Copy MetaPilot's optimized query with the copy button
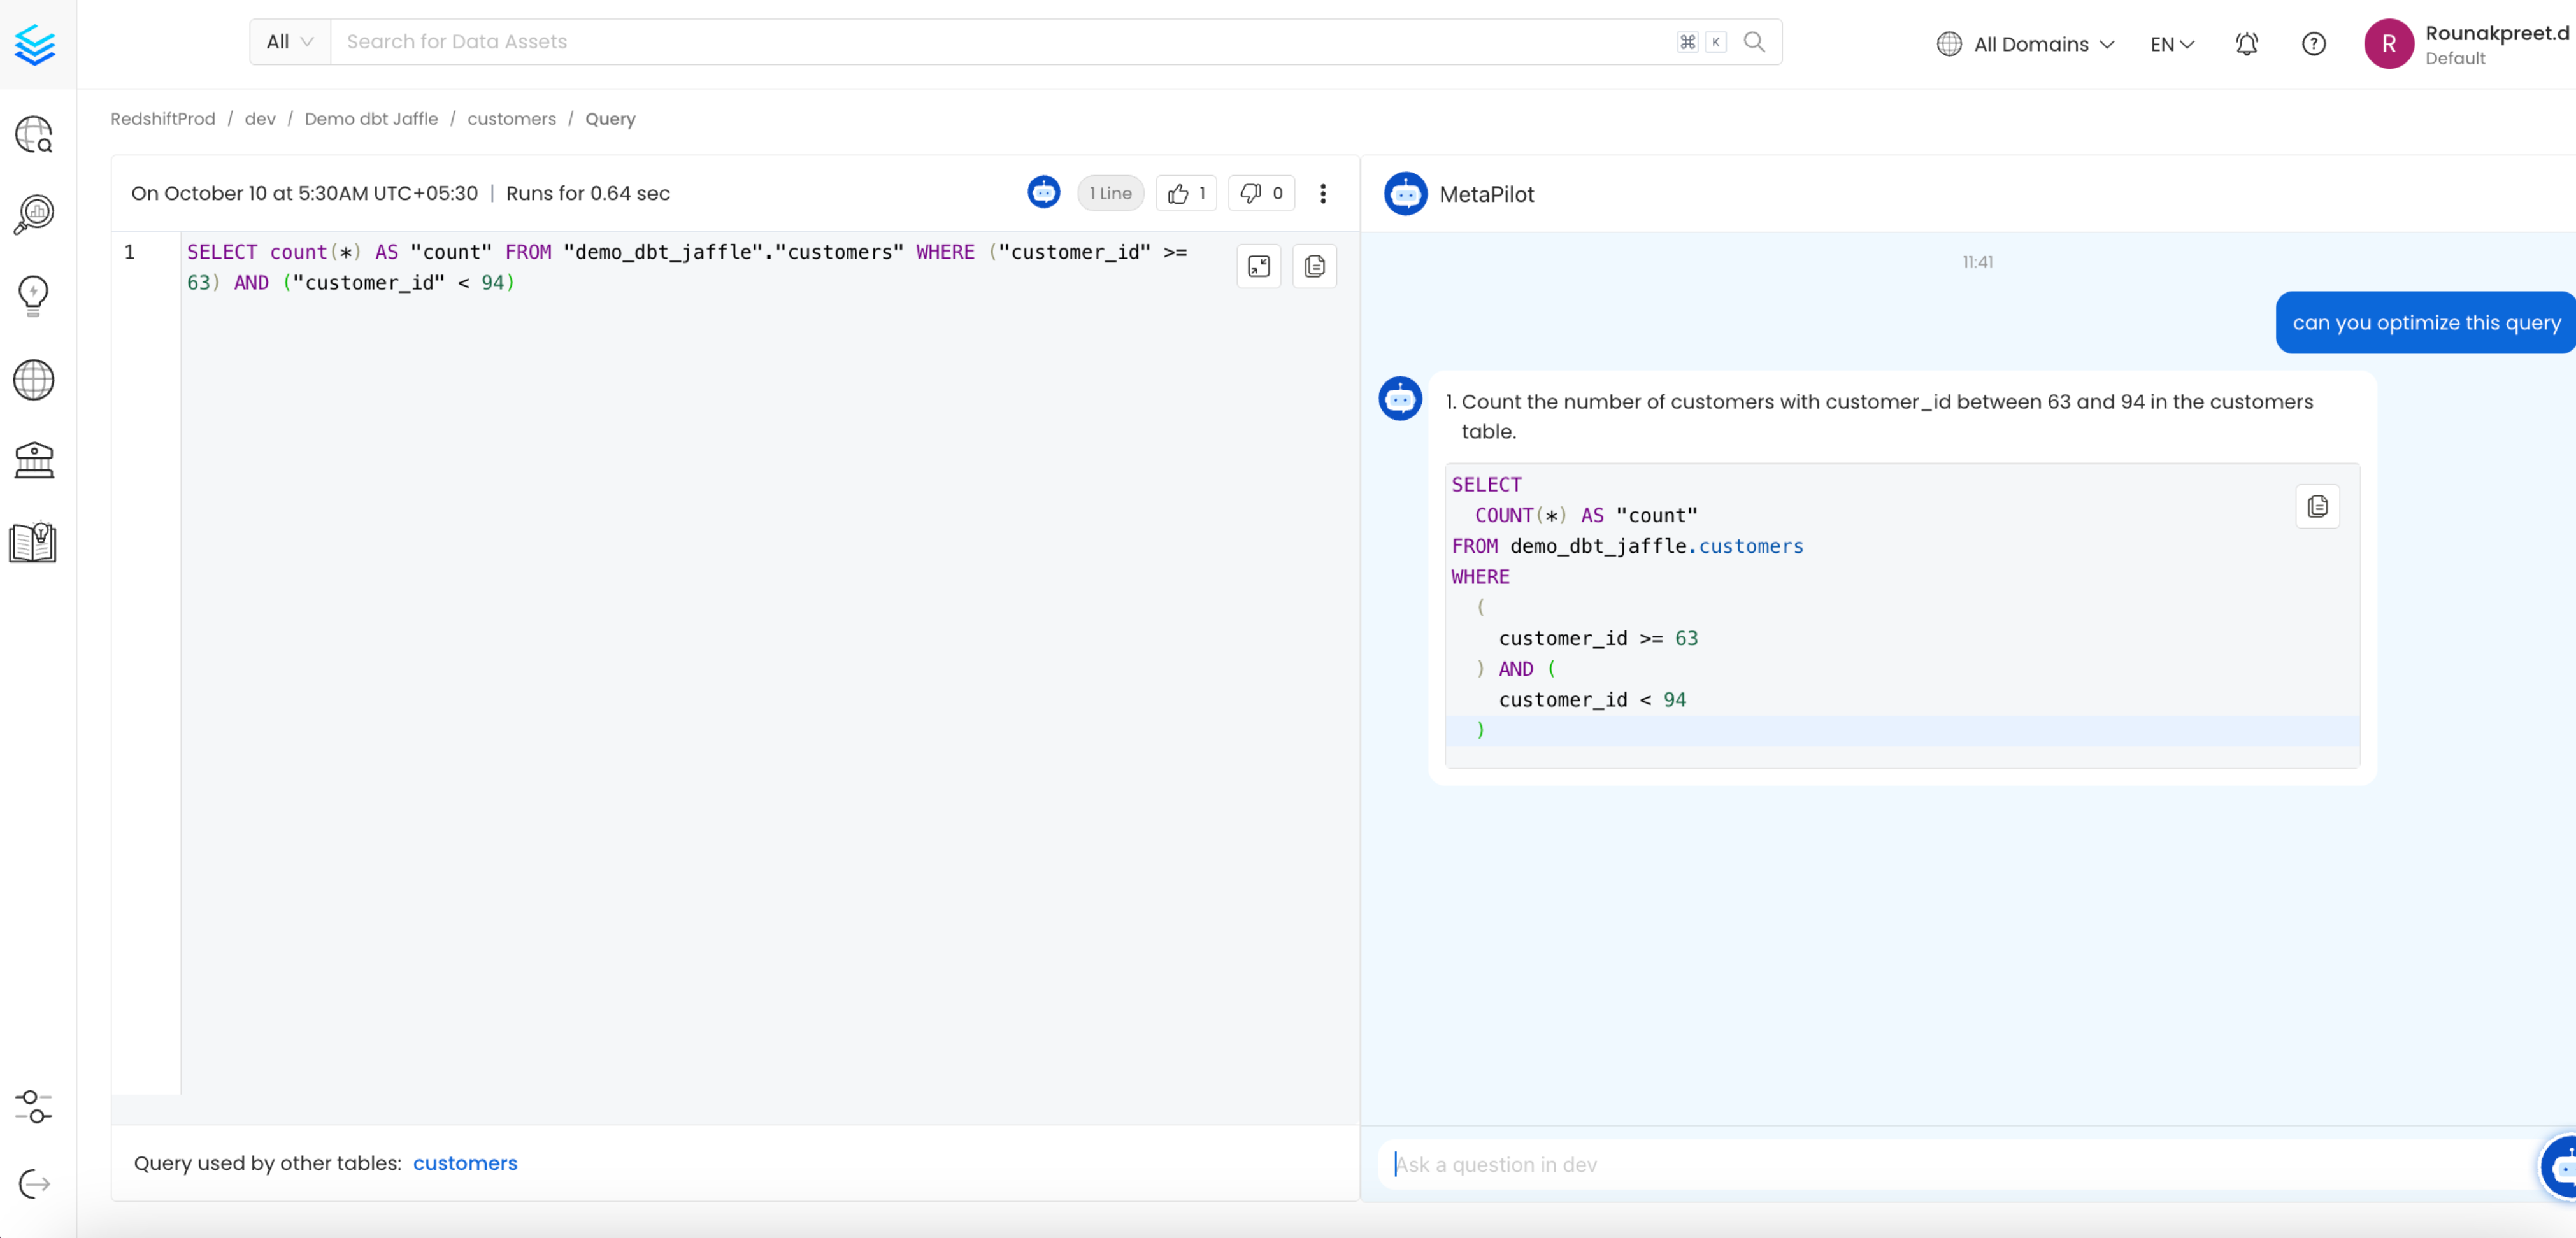 tap(2318, 506)
